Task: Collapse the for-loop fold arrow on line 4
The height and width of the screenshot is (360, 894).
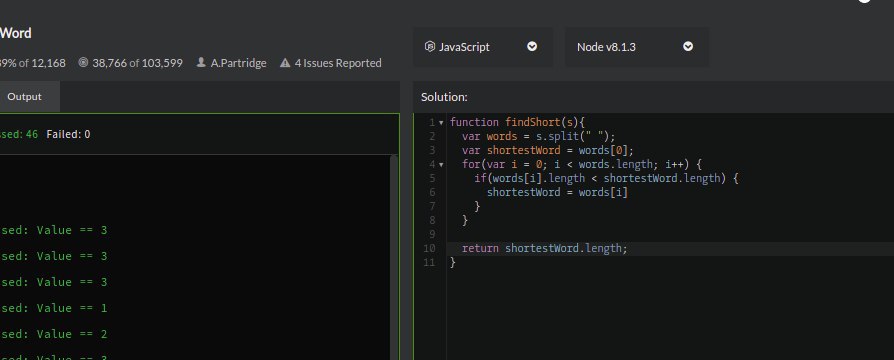Action: tap(441, 165)
